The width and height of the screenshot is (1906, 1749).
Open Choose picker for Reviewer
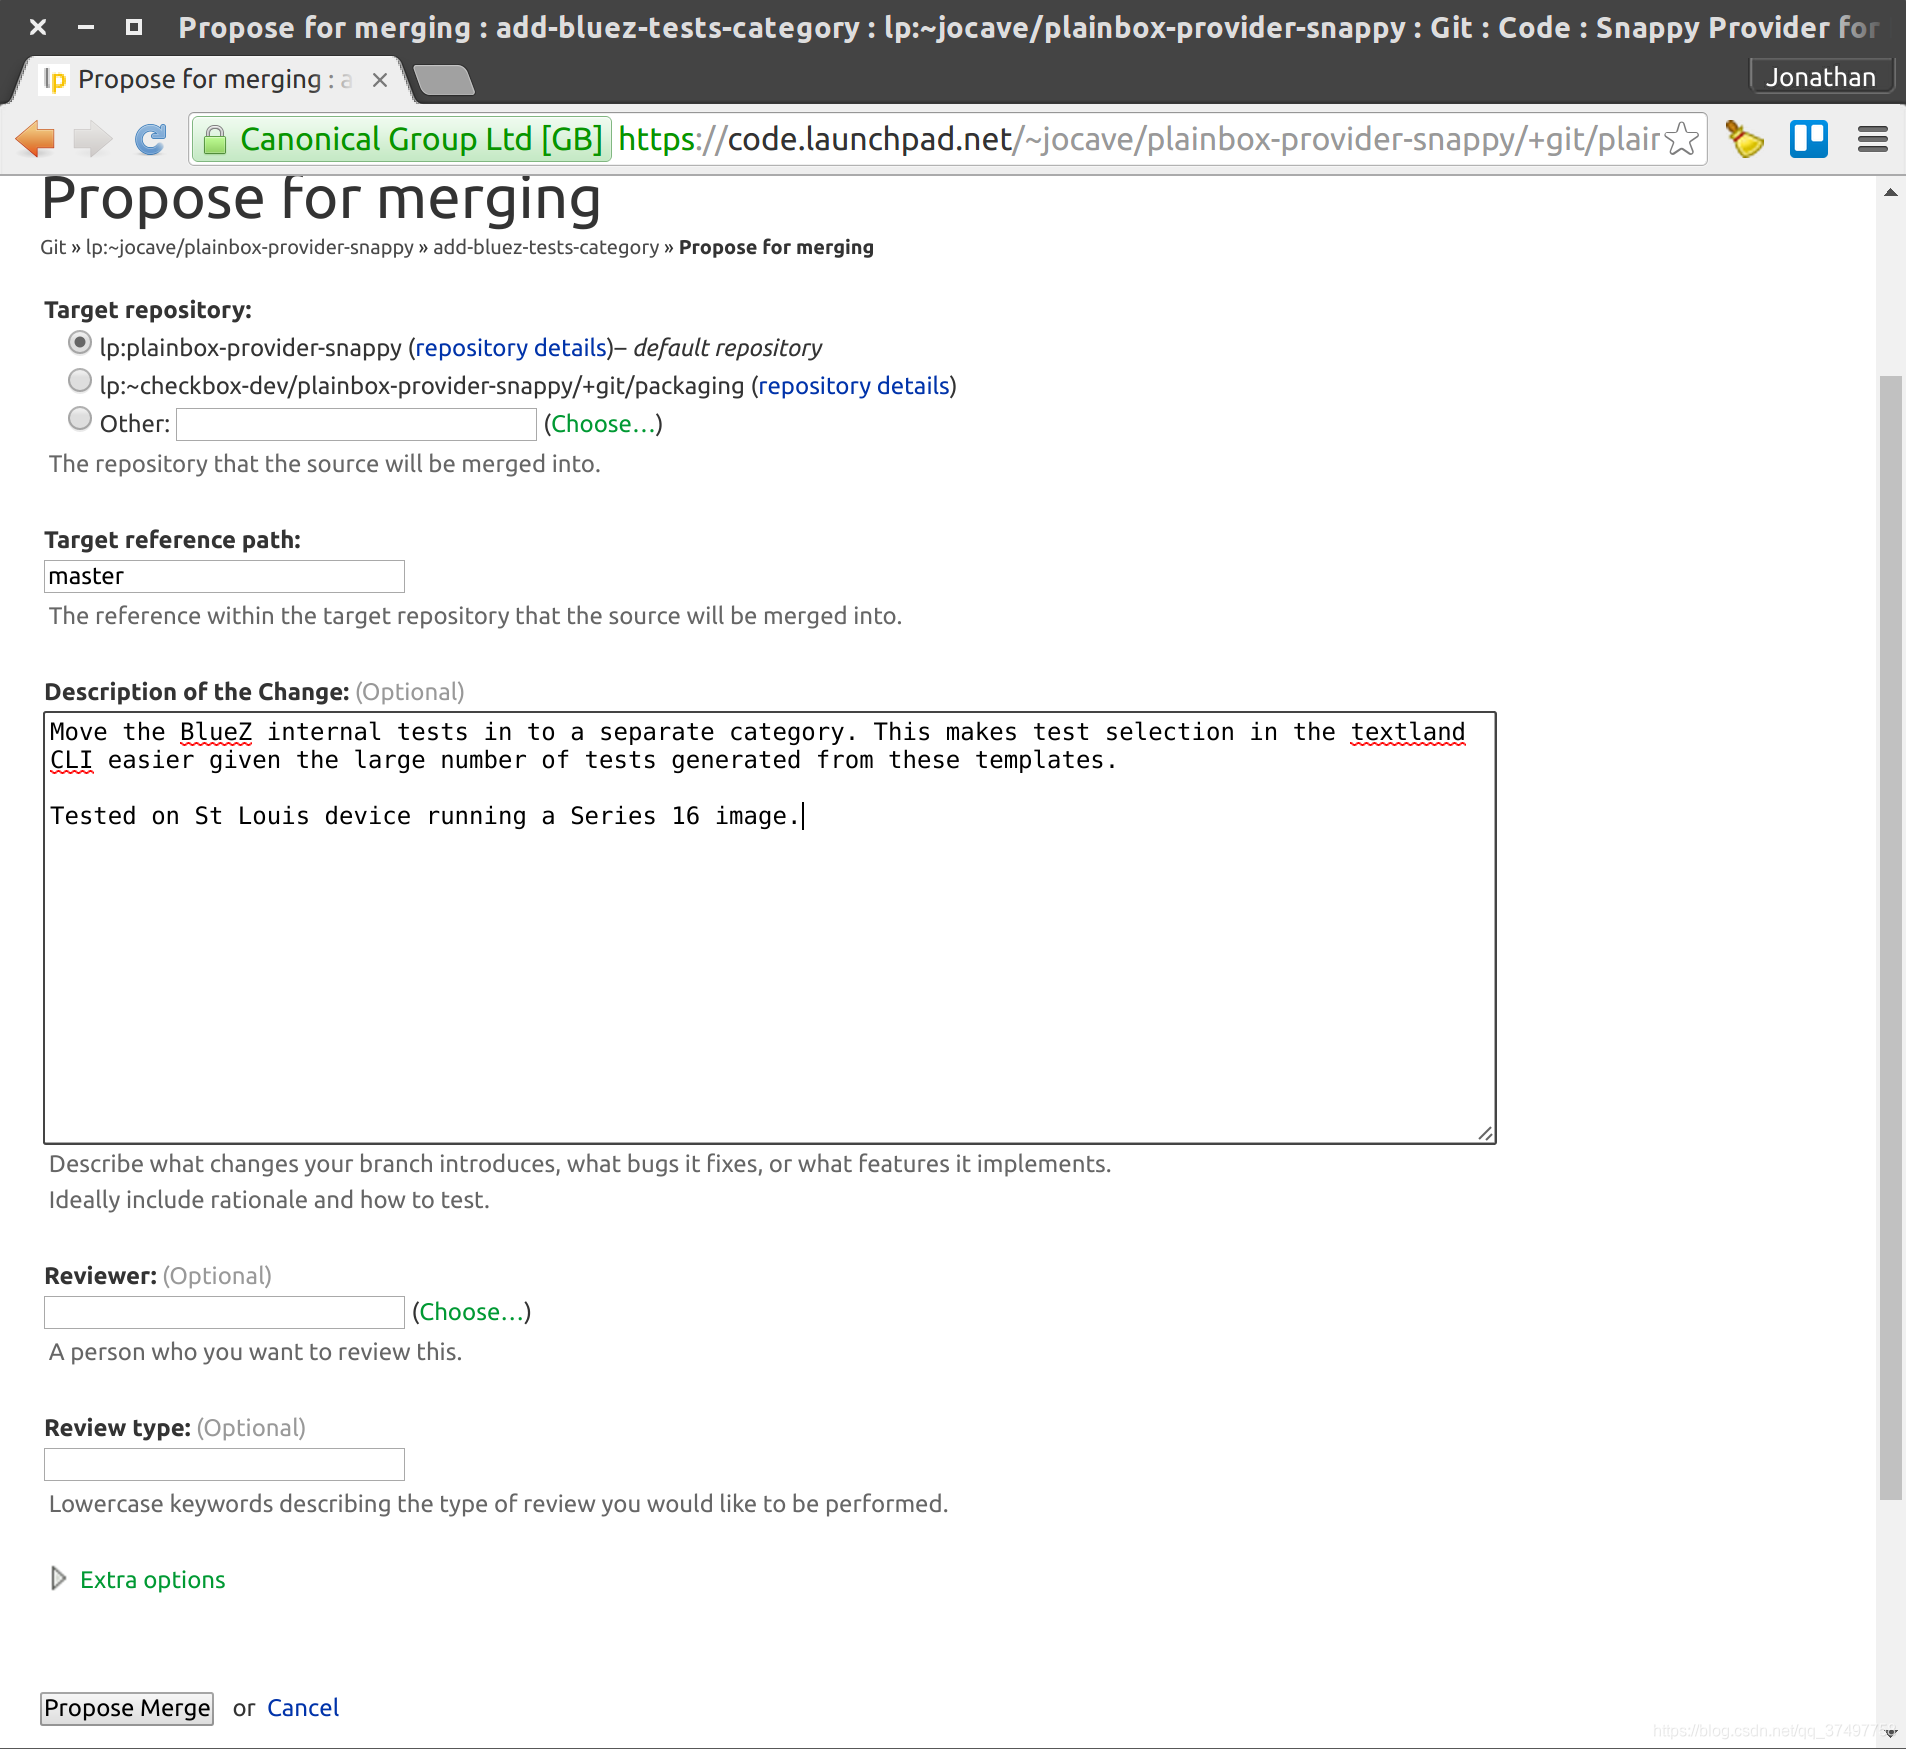pos(471,1312)
